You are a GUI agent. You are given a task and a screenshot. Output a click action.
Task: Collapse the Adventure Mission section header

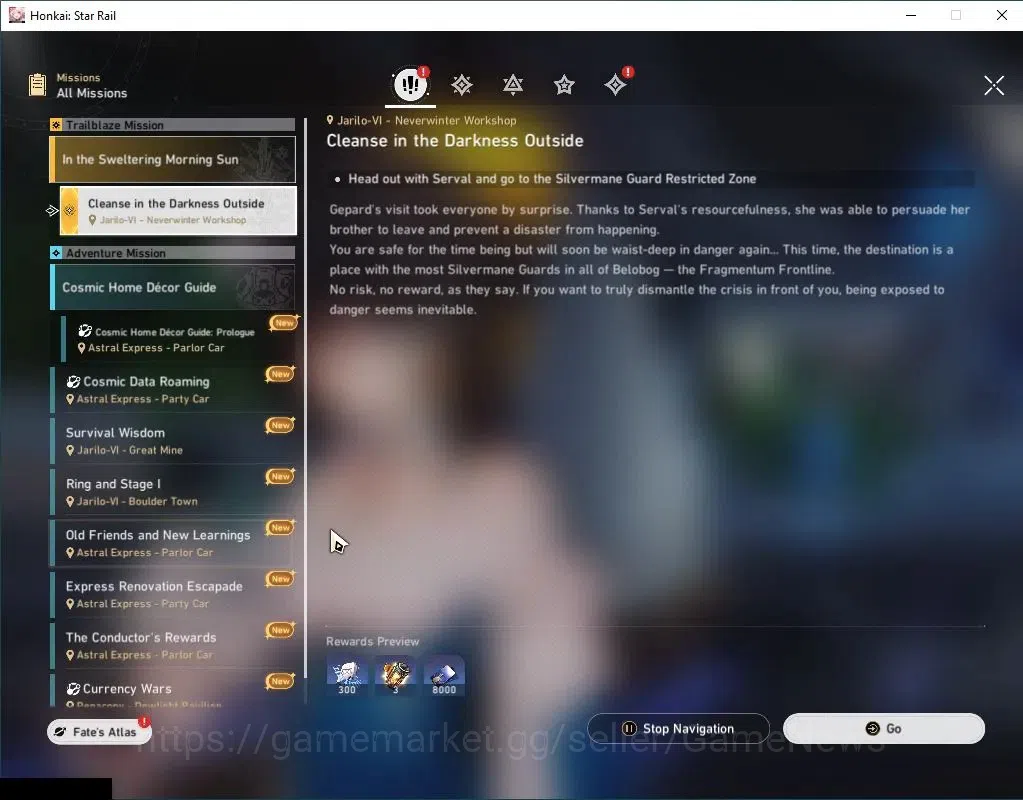(173, 253)
